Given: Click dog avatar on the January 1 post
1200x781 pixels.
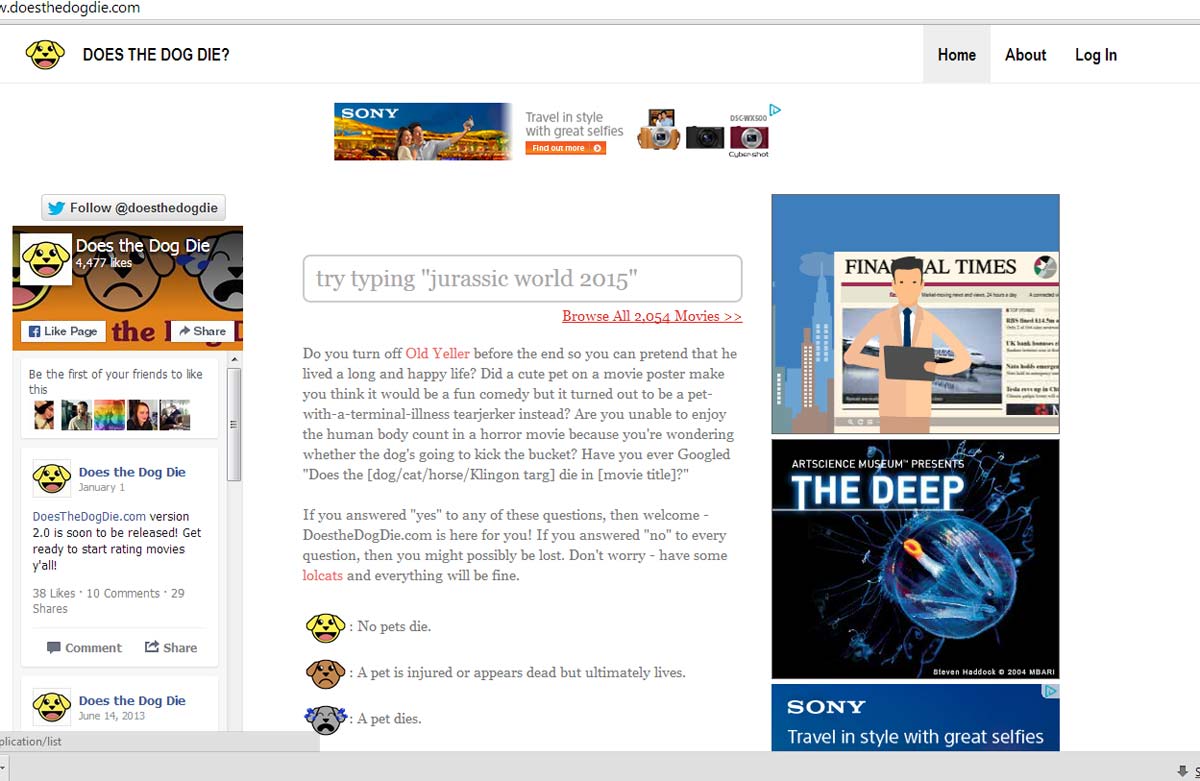Looking at the screenshot, I should (52, 478).
